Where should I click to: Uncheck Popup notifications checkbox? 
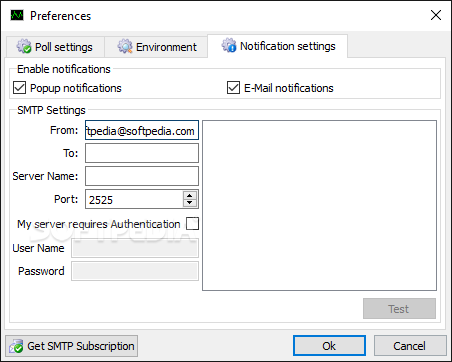tap(19, 88)
